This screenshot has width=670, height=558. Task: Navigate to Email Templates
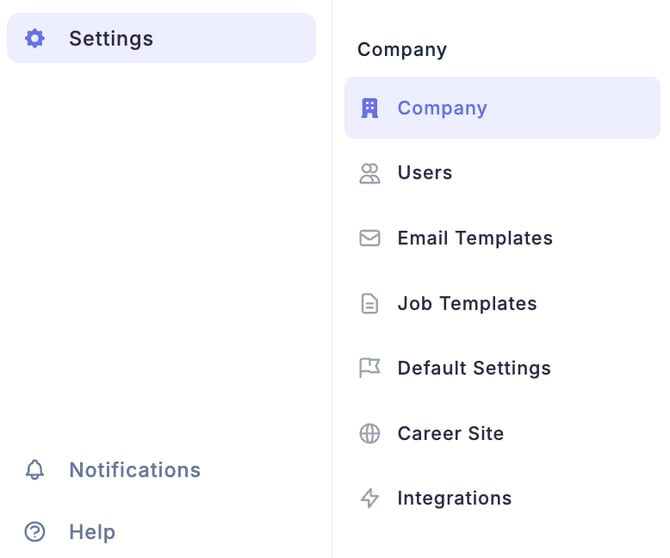click(x=475, y=238)
